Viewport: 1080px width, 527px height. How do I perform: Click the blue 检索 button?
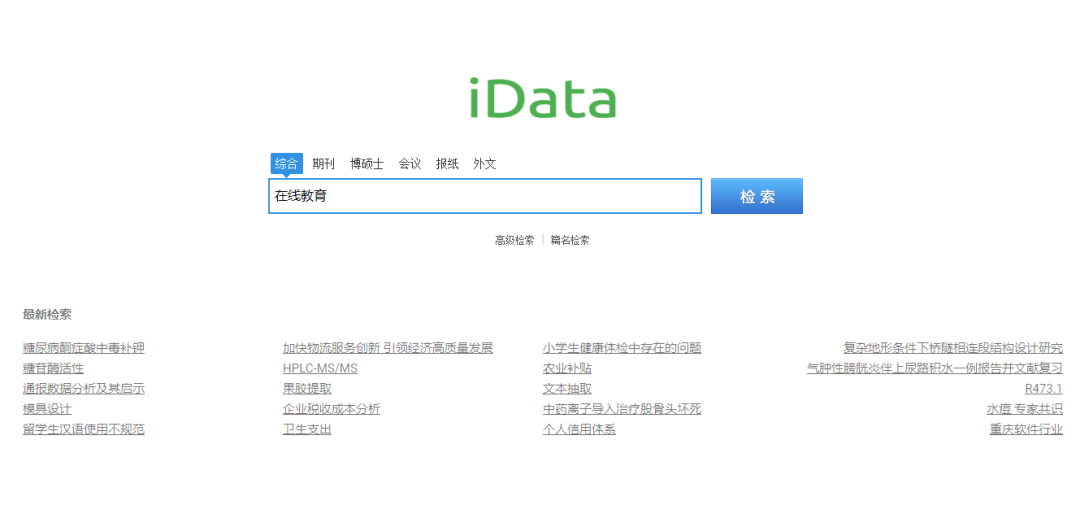coord(757,196)
